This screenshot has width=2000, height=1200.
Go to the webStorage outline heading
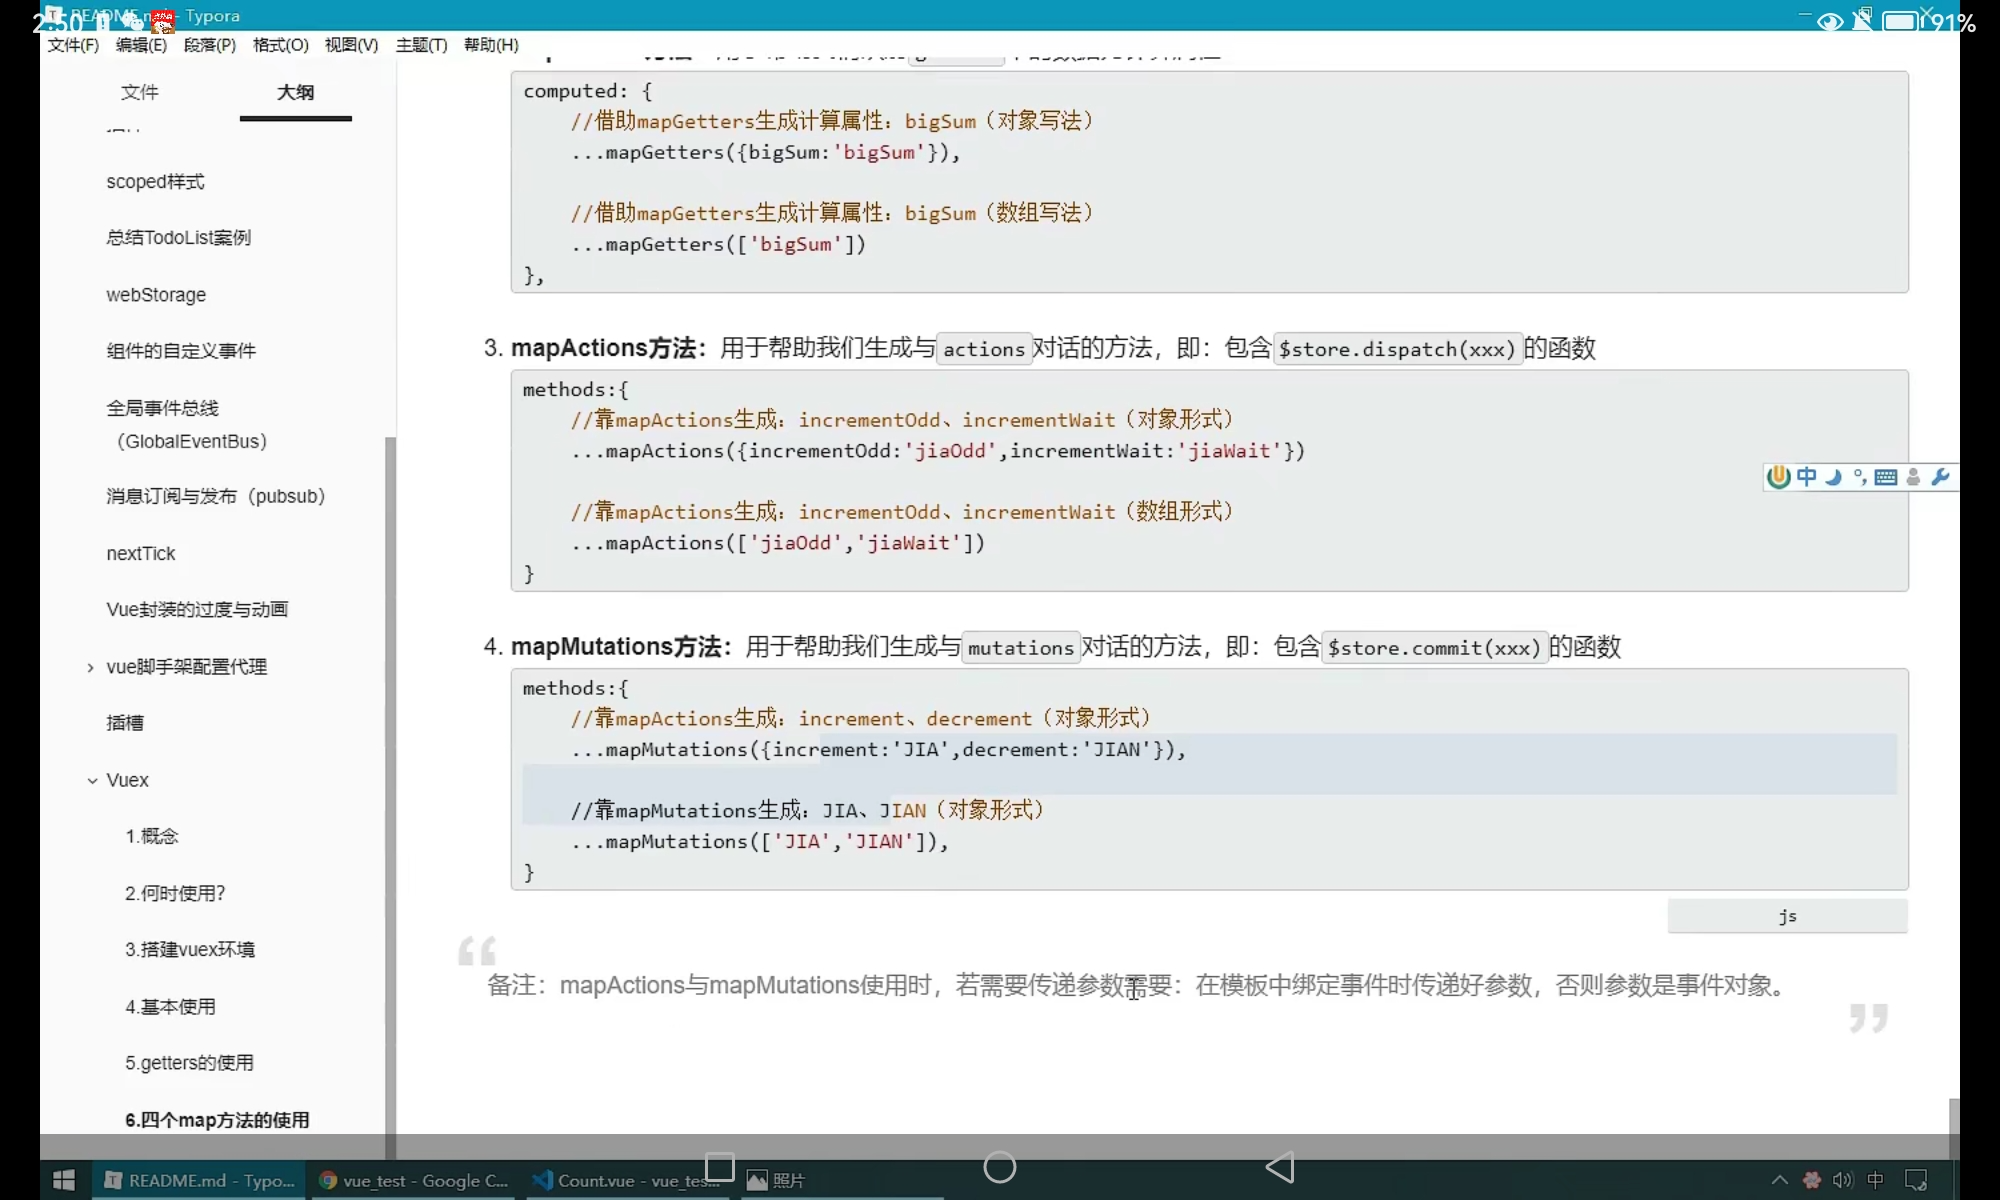156,295
